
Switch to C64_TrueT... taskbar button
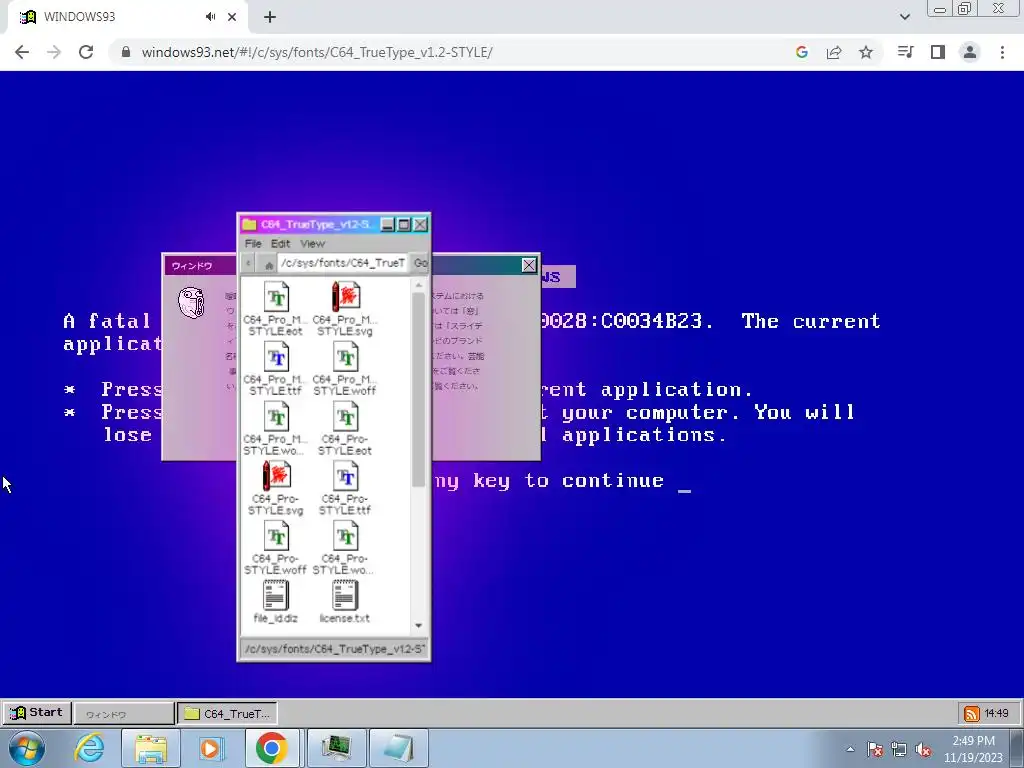tap(227, 714)
